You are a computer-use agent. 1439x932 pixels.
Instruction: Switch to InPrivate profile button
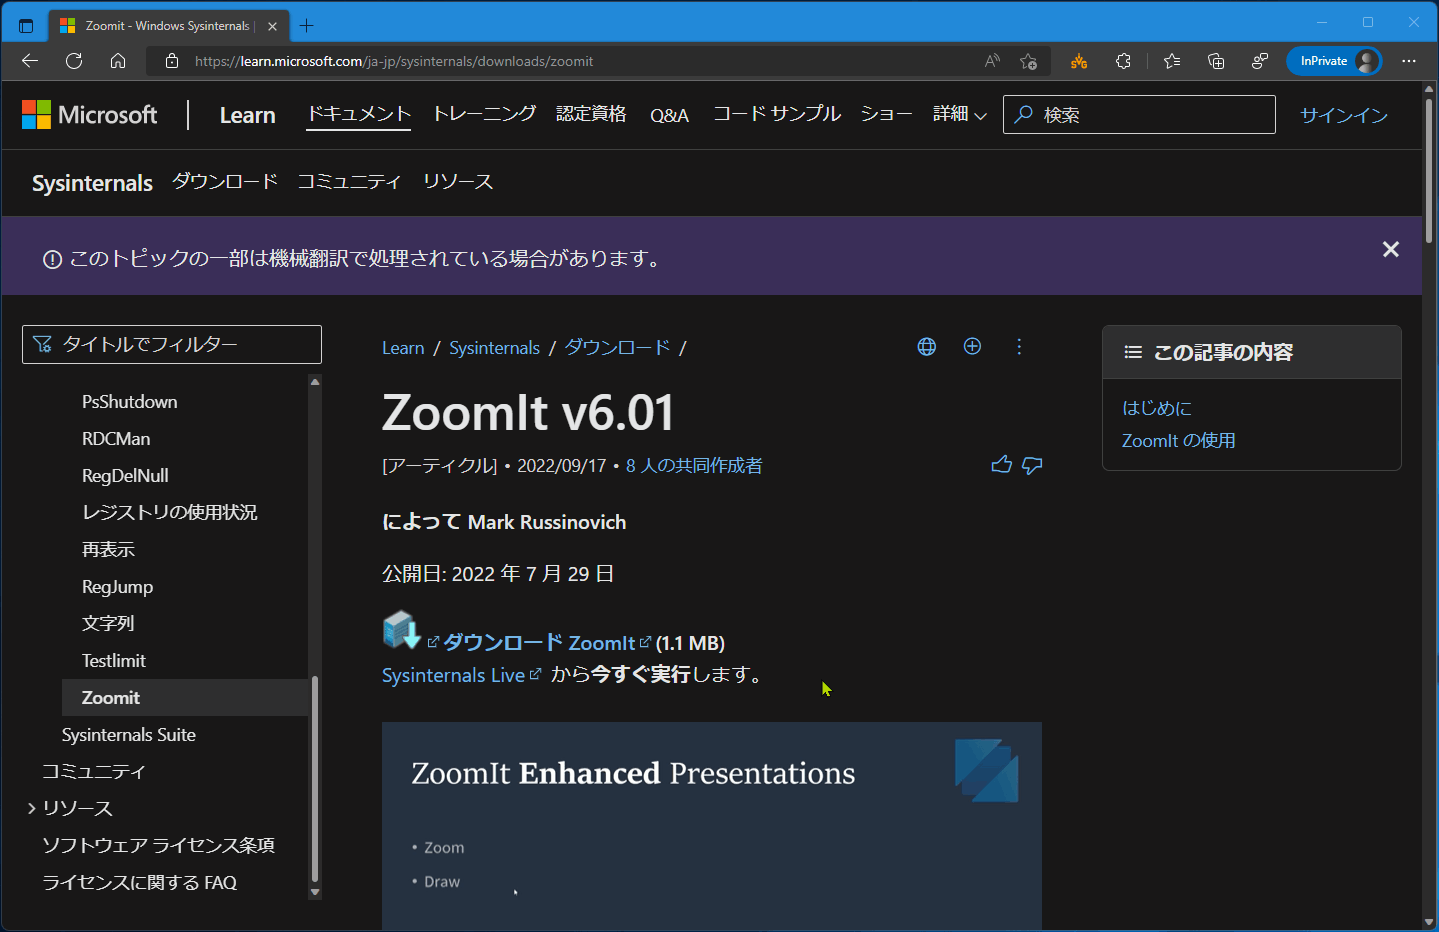pos(1334,61)
